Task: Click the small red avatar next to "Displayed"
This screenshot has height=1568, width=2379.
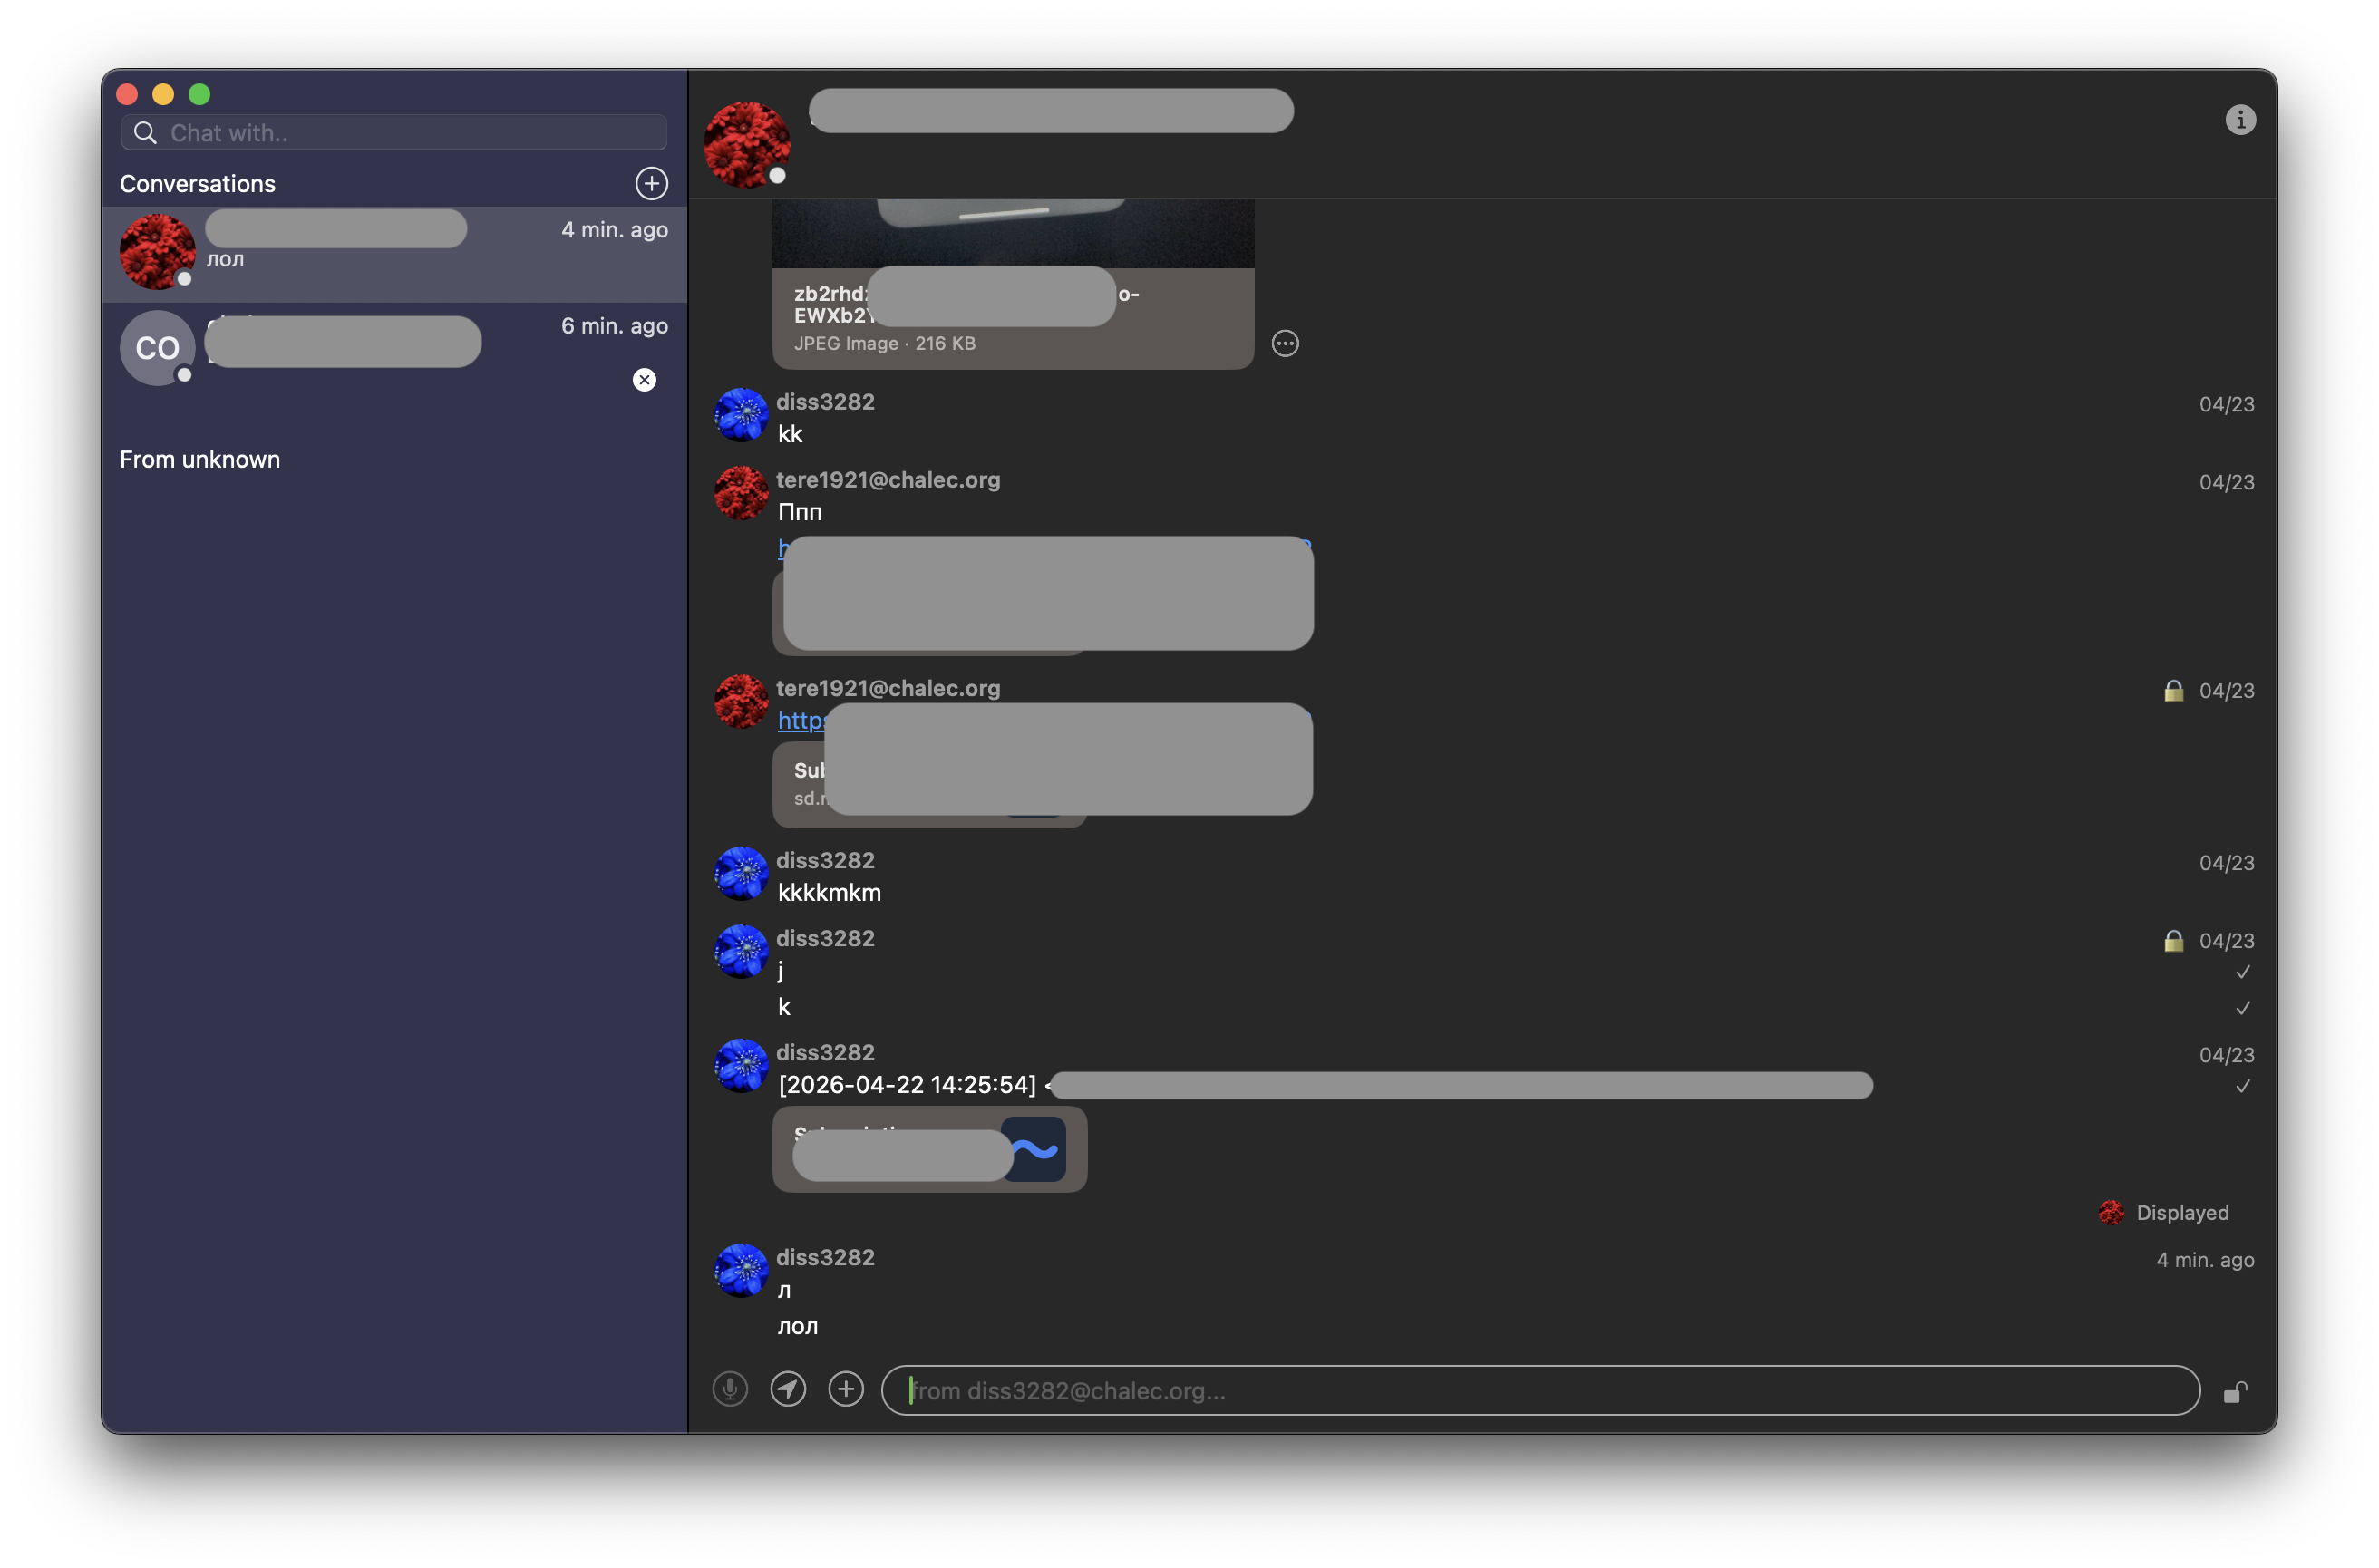Action: [2111, 1213]
